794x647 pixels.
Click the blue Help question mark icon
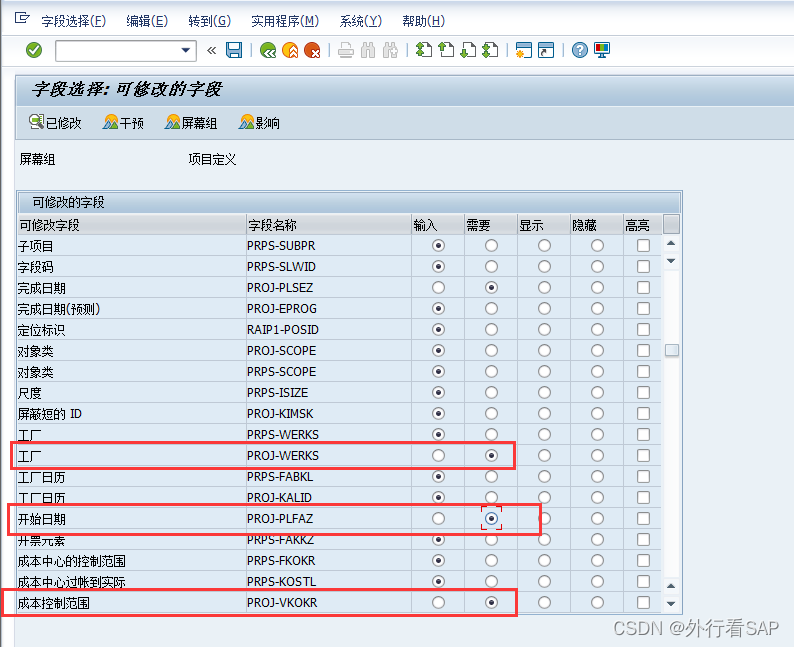580,50
